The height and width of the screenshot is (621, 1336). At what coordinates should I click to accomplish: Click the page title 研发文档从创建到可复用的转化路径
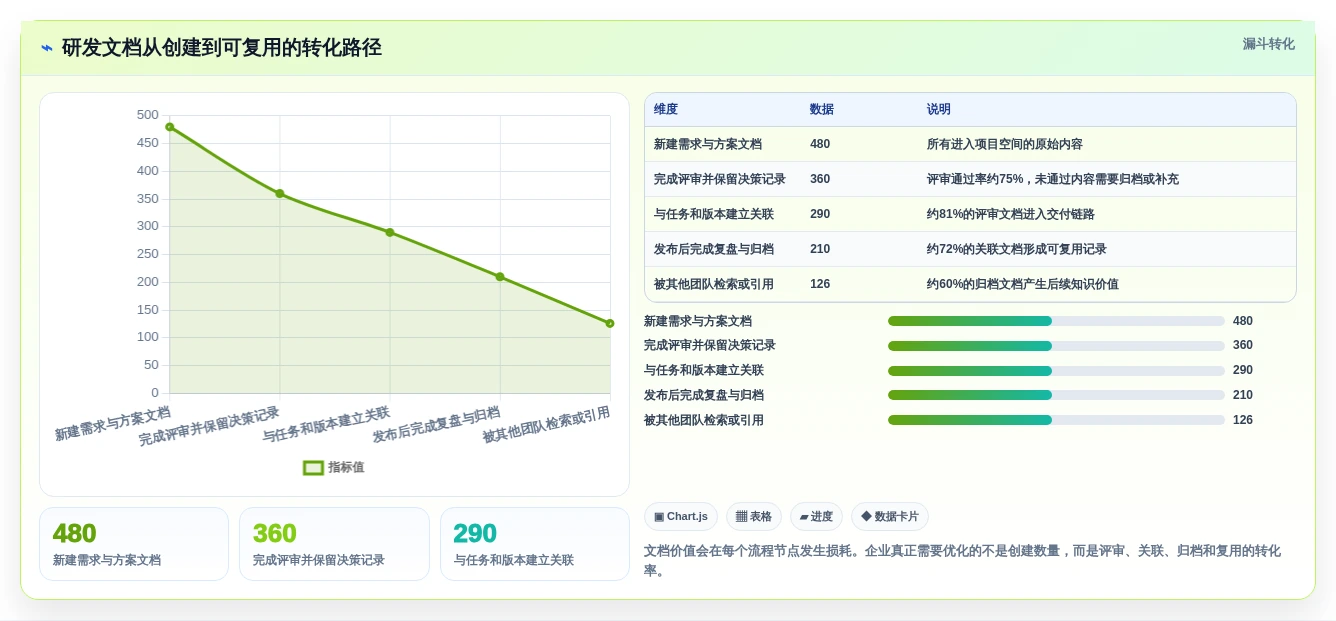pos(221,48)
